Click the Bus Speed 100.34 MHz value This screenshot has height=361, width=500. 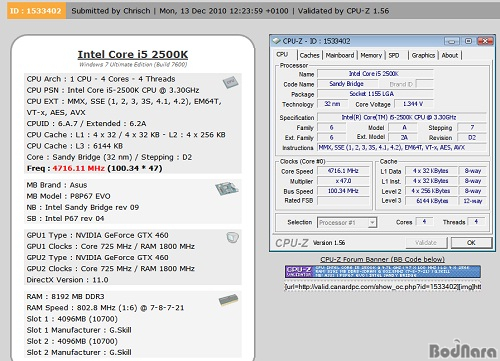(x=343, y=191)
